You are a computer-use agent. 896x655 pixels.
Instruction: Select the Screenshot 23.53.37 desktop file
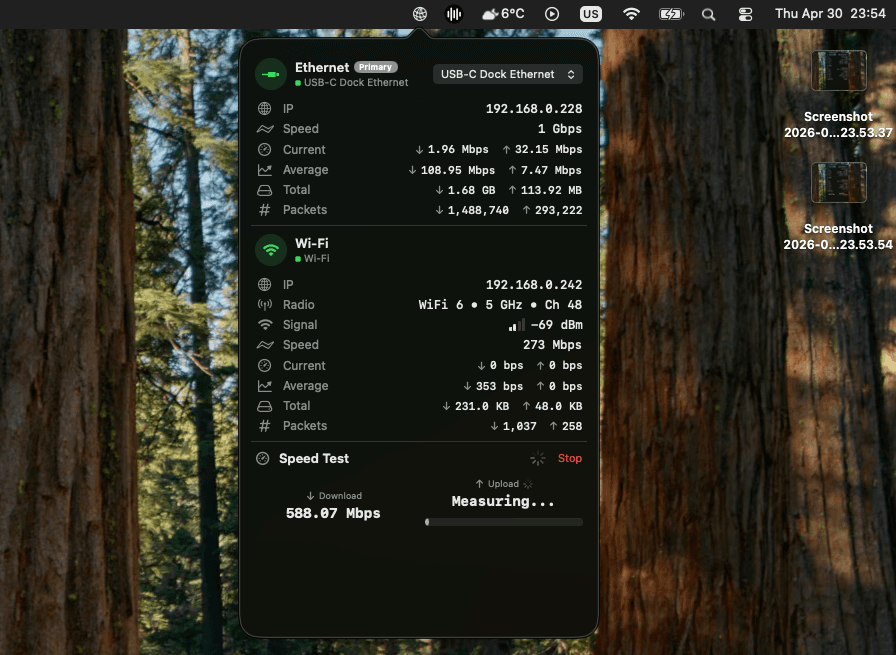click(838, 95)
